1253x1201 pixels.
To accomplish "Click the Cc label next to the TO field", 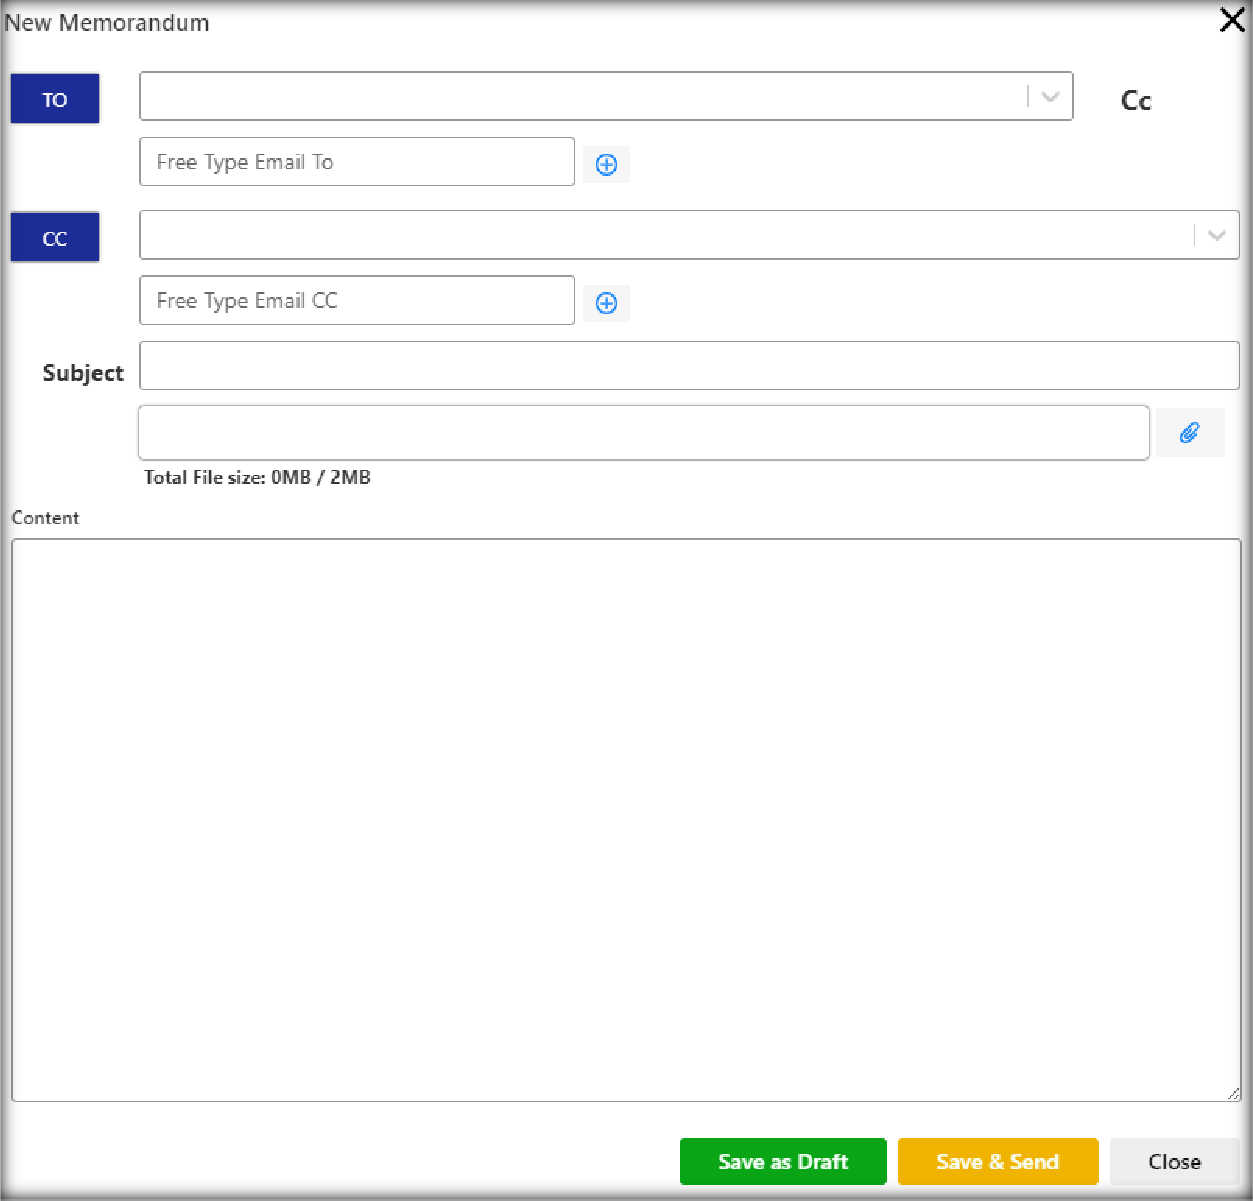I will click(x=1136, y=101).
